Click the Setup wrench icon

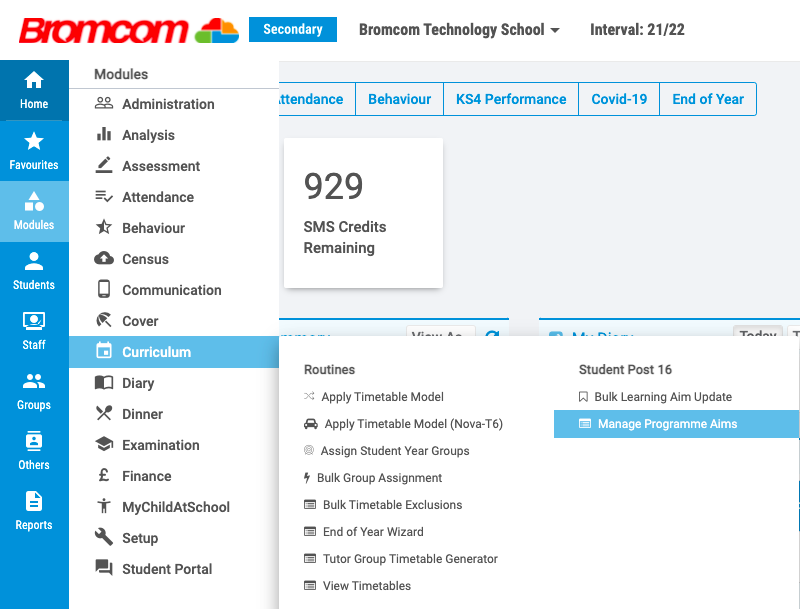(x=104, y=537)
